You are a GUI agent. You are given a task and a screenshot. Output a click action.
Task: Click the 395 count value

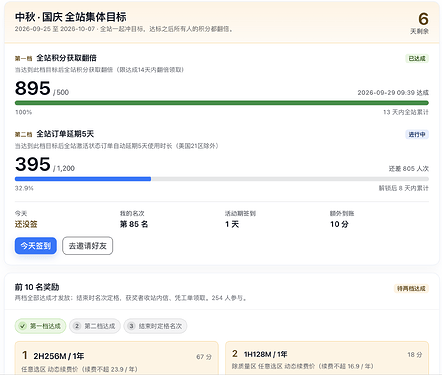tap(33, 164)
